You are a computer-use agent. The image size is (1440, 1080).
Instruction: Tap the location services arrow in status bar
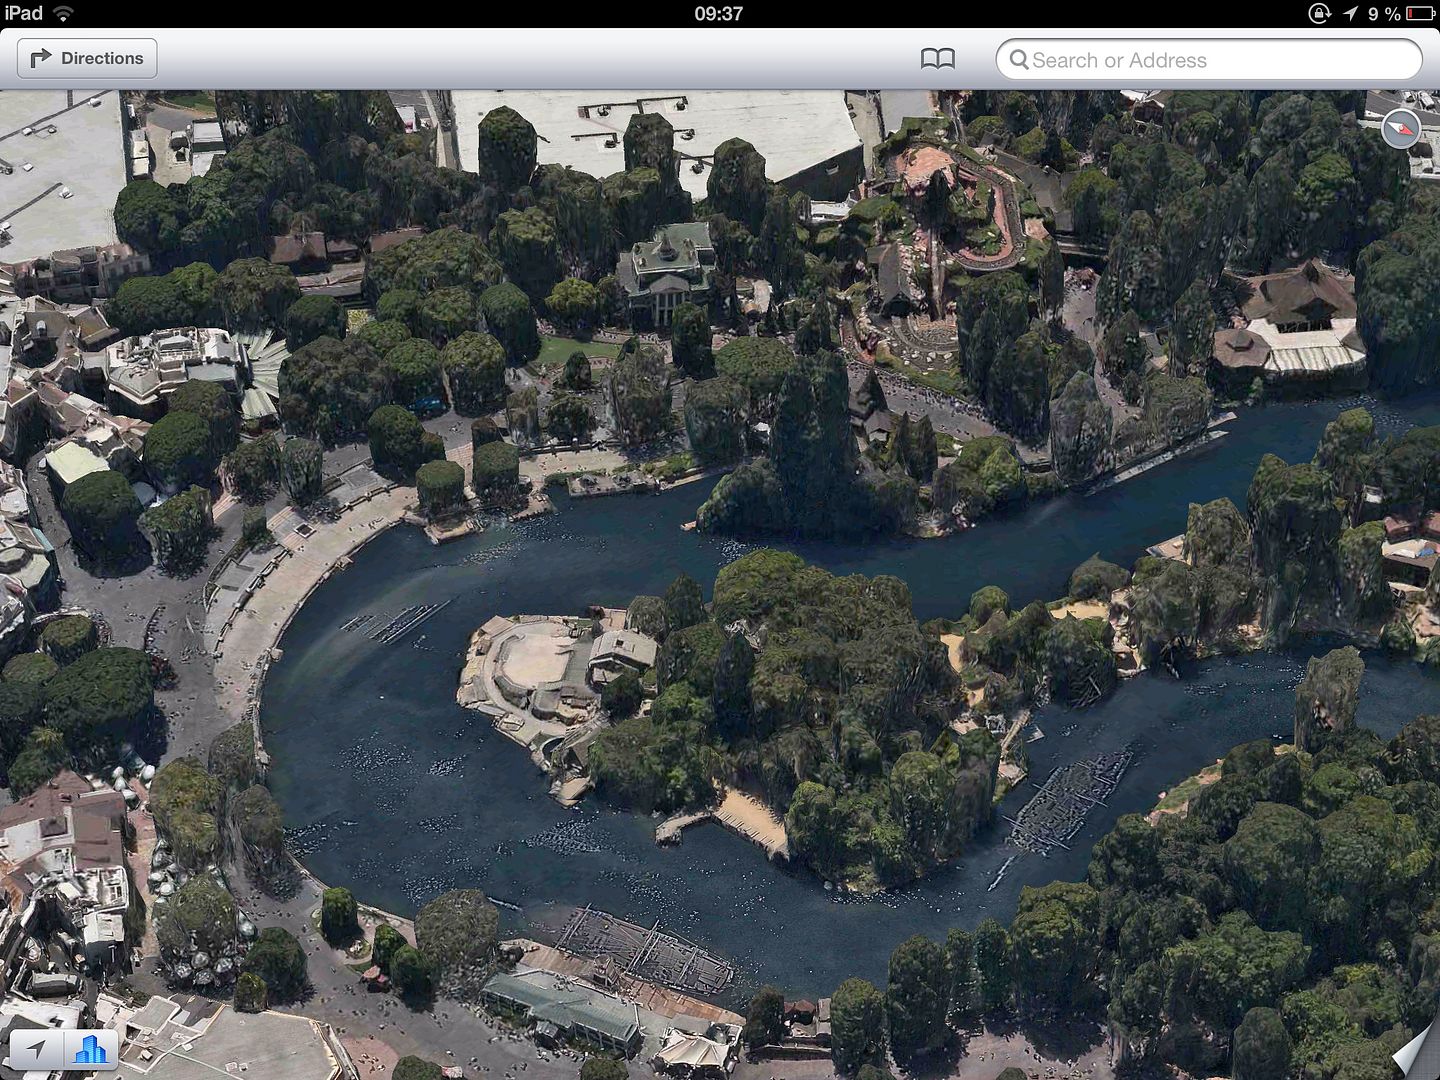pos(1350,13)
